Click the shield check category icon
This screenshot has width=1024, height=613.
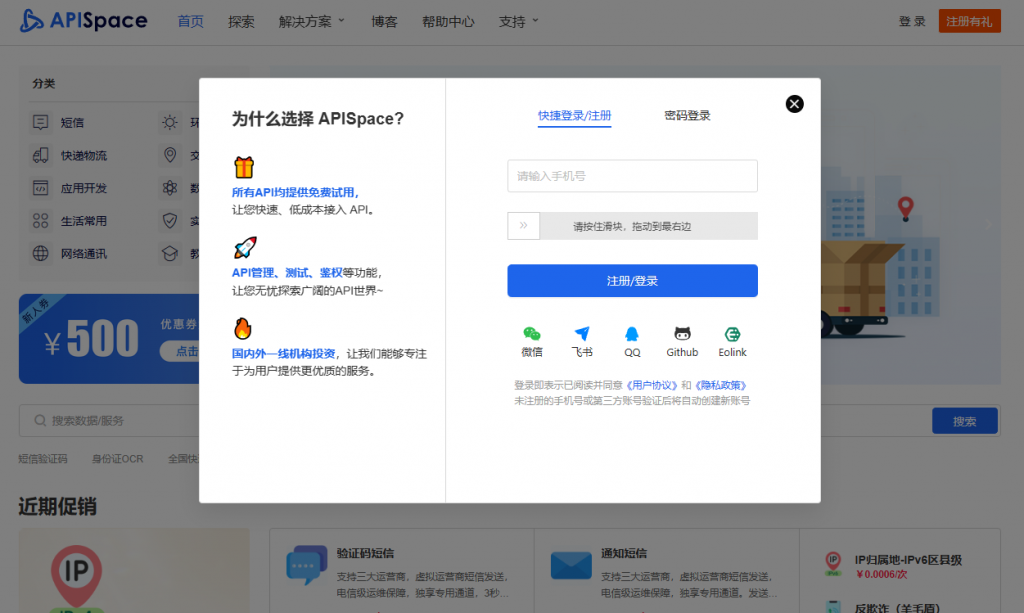tap(170, 221)
